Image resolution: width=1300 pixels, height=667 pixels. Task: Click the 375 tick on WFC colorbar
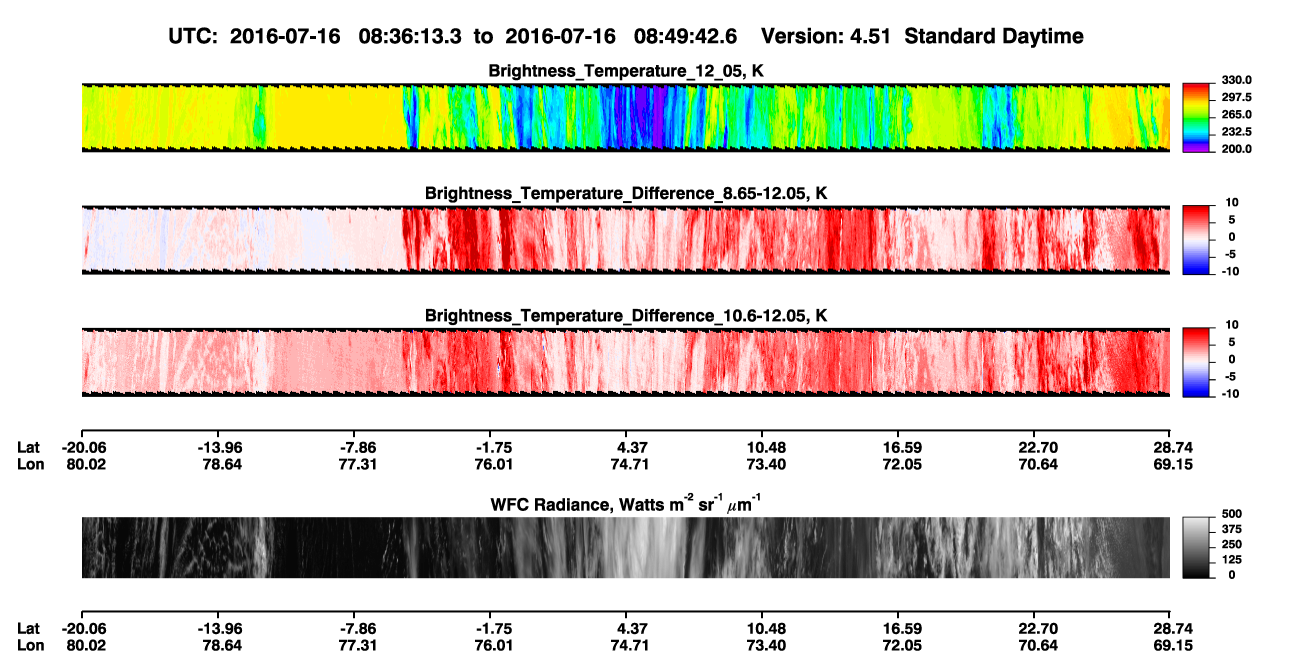click(x=1230, y=529)
